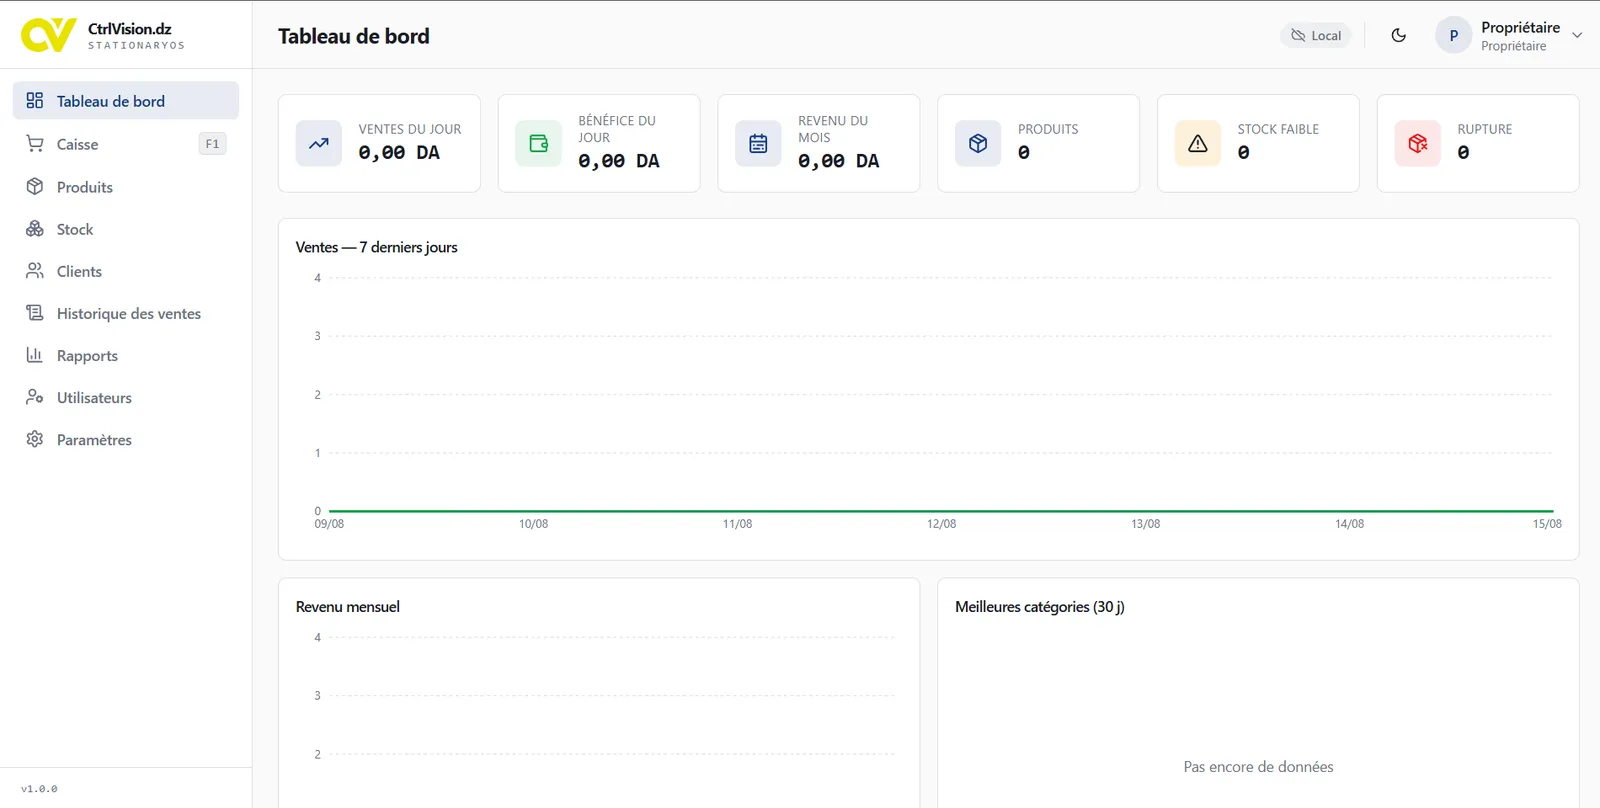Open the Clients section
This screenshot has height=808, width=1600.
[126, 271]
